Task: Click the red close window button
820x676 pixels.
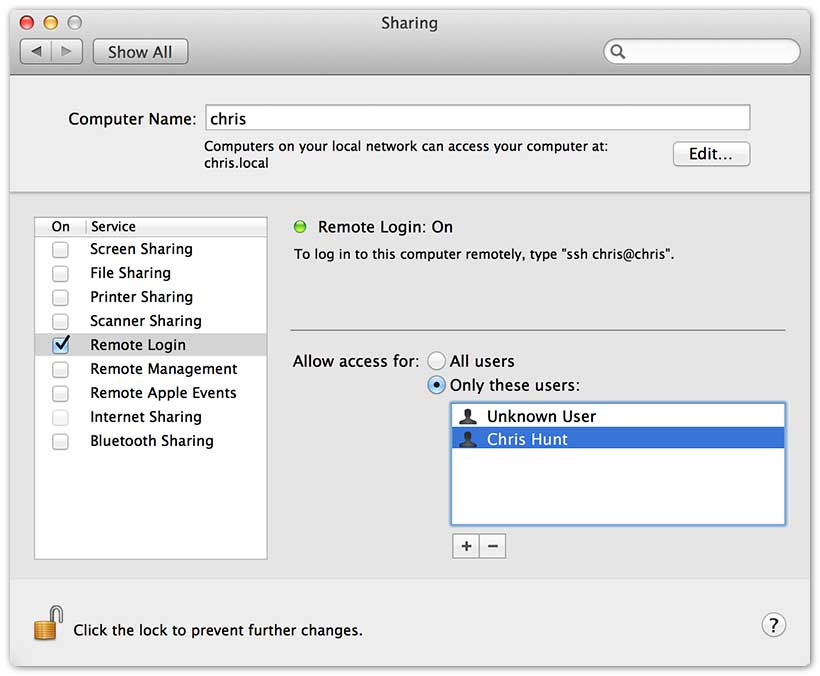Action: (x=27, y=22)
